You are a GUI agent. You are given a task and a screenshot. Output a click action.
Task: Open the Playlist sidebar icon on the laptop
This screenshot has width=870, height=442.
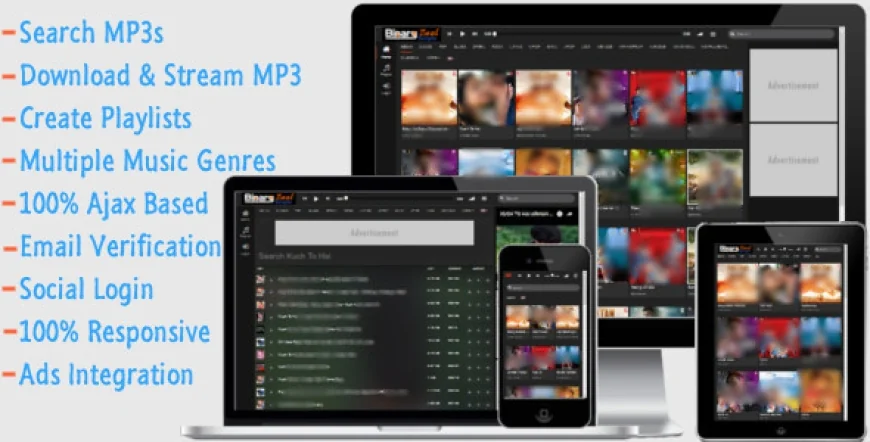click(x=245, y=232)
